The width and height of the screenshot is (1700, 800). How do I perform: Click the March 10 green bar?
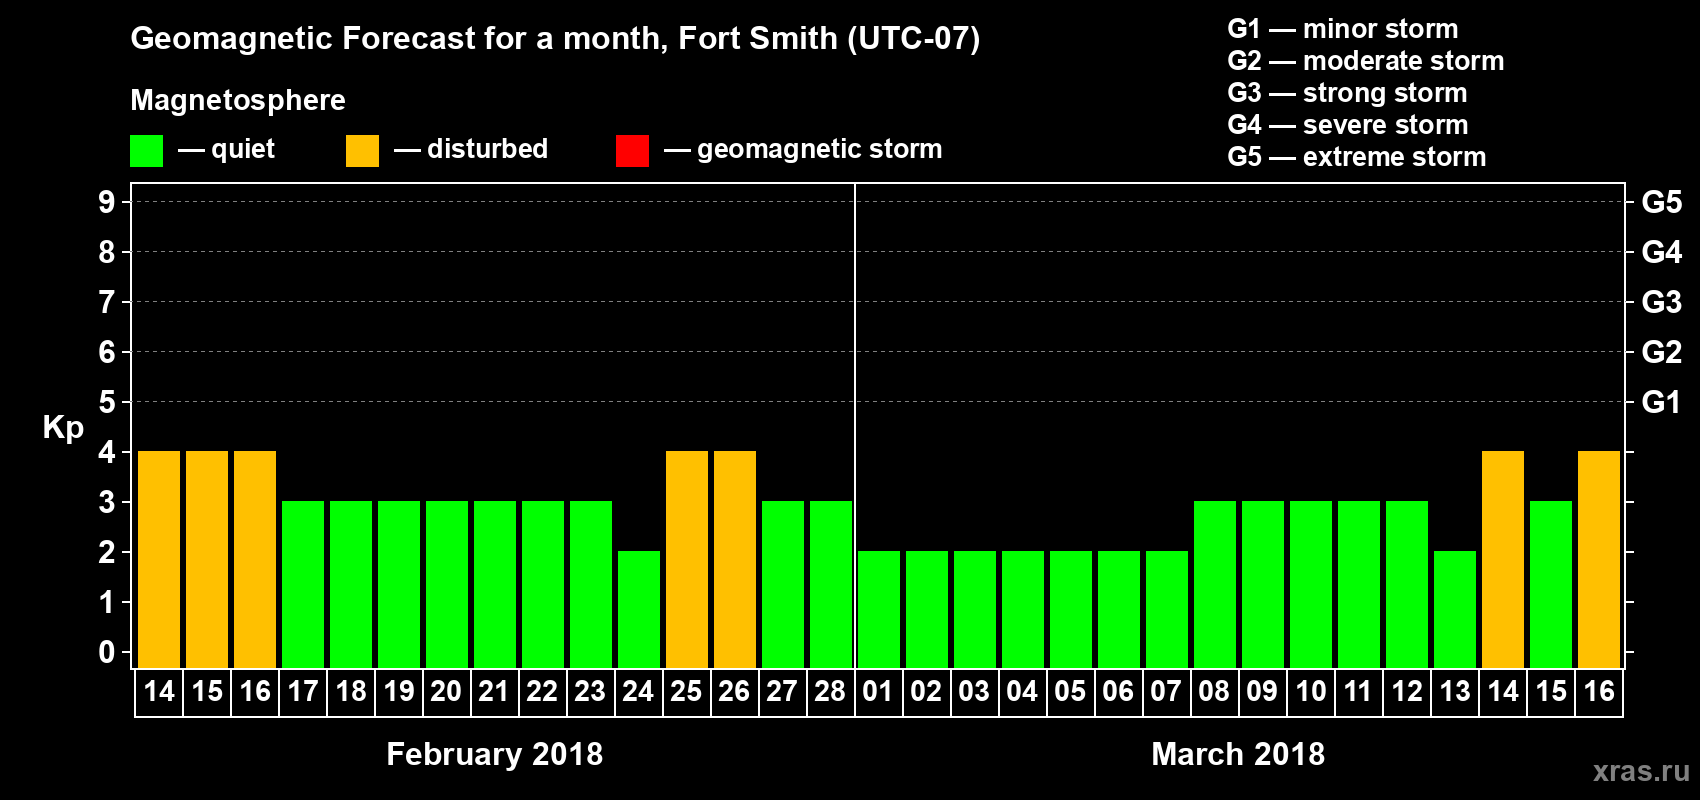coord(1311,585)
